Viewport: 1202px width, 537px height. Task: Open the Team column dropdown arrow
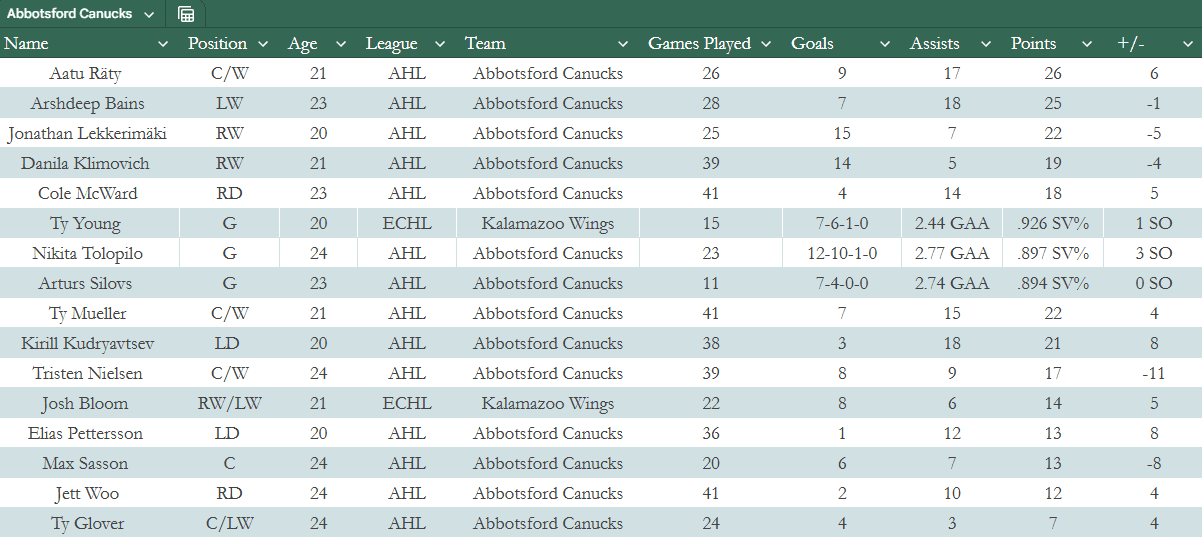pyautogui.click(x=623, y=44)
